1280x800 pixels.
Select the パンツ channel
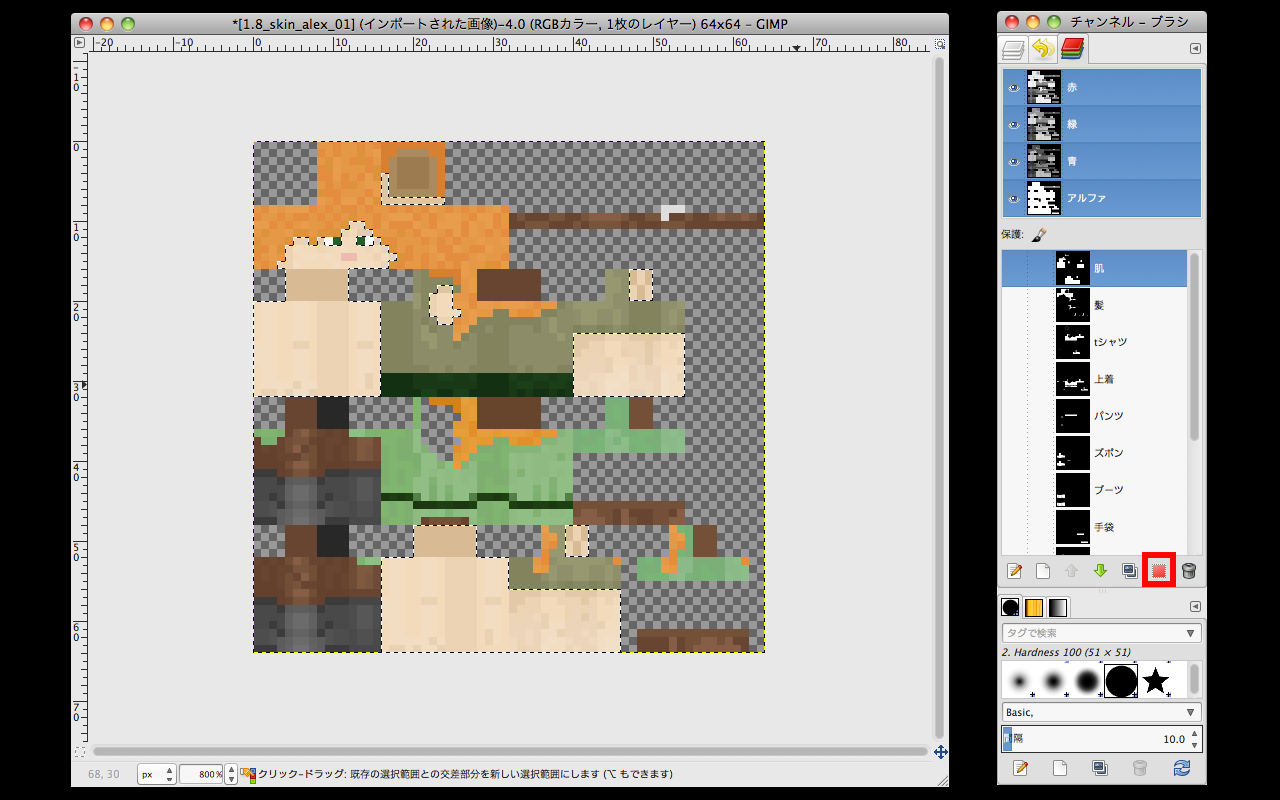[x=1095, y=416]
